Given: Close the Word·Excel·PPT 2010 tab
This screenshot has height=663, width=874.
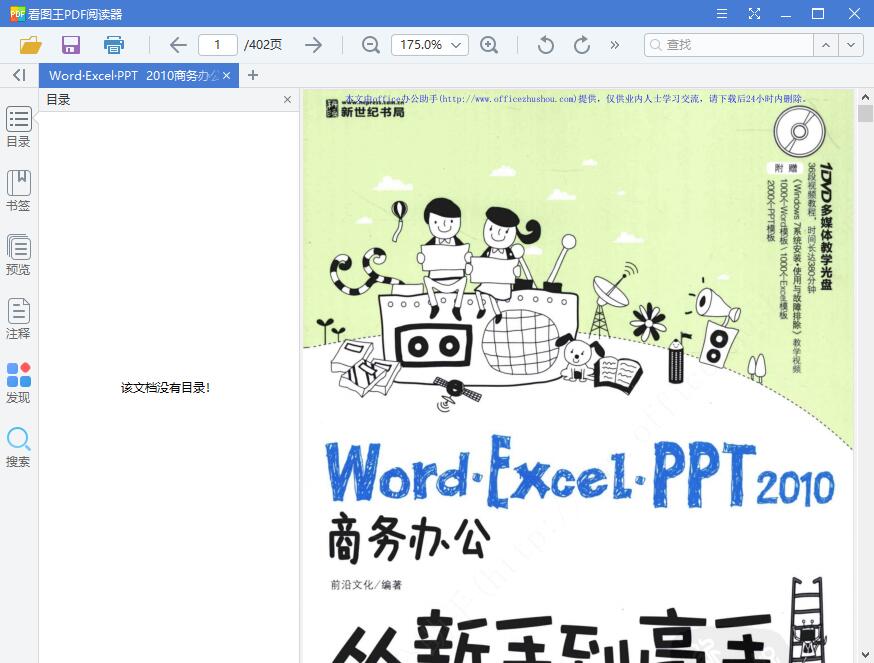Looking at the screenshot, I should (x=226, y=75).
